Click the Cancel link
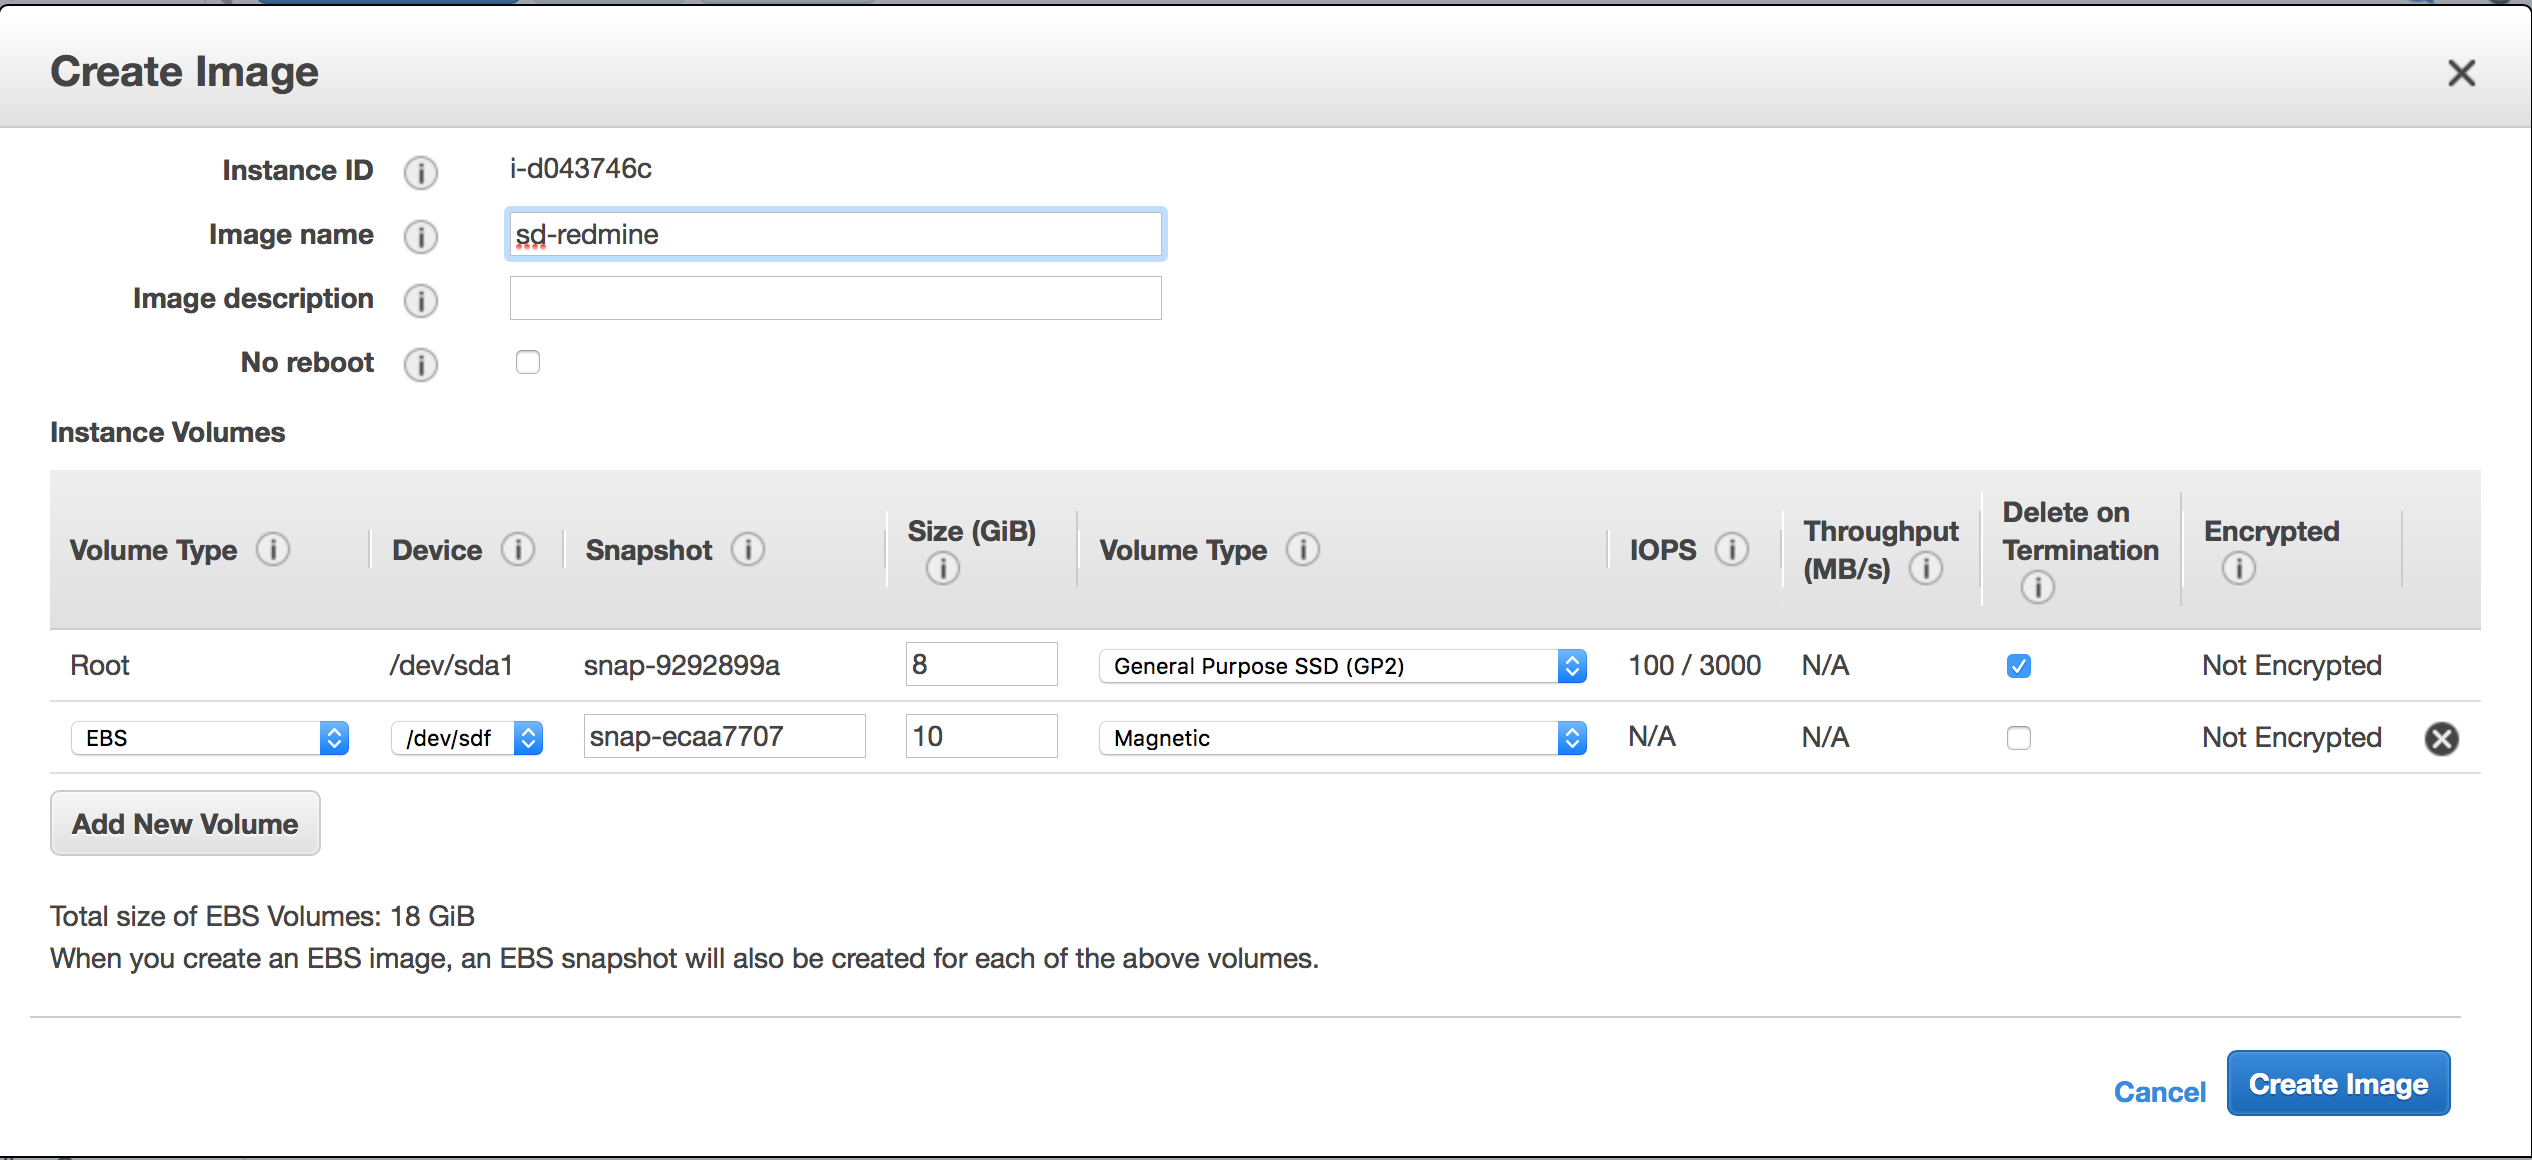 click(x=2159, y=1092)
